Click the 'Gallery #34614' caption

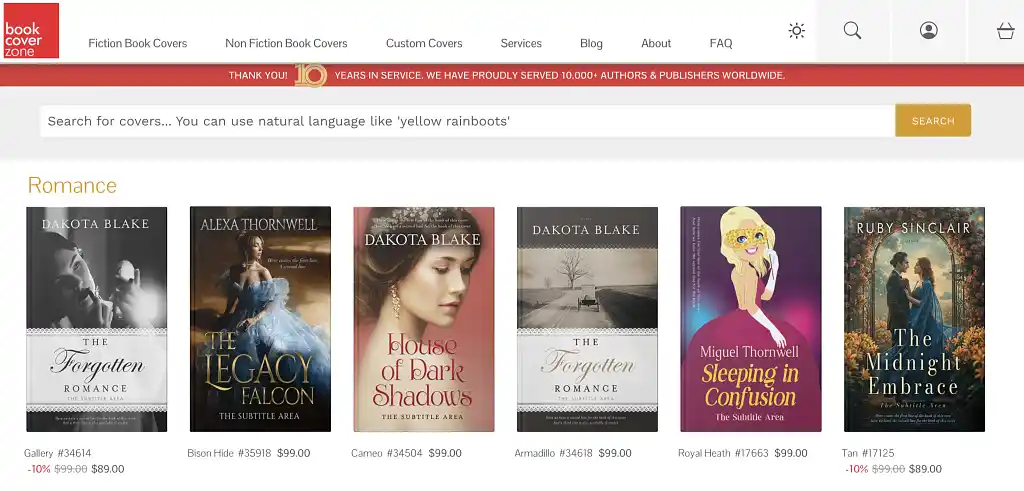click(57, 453)
